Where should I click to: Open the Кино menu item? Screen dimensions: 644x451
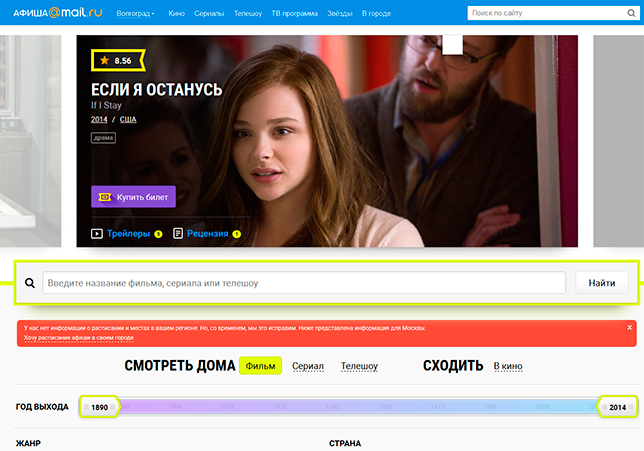pyautogui.click(x=177, y=14)
